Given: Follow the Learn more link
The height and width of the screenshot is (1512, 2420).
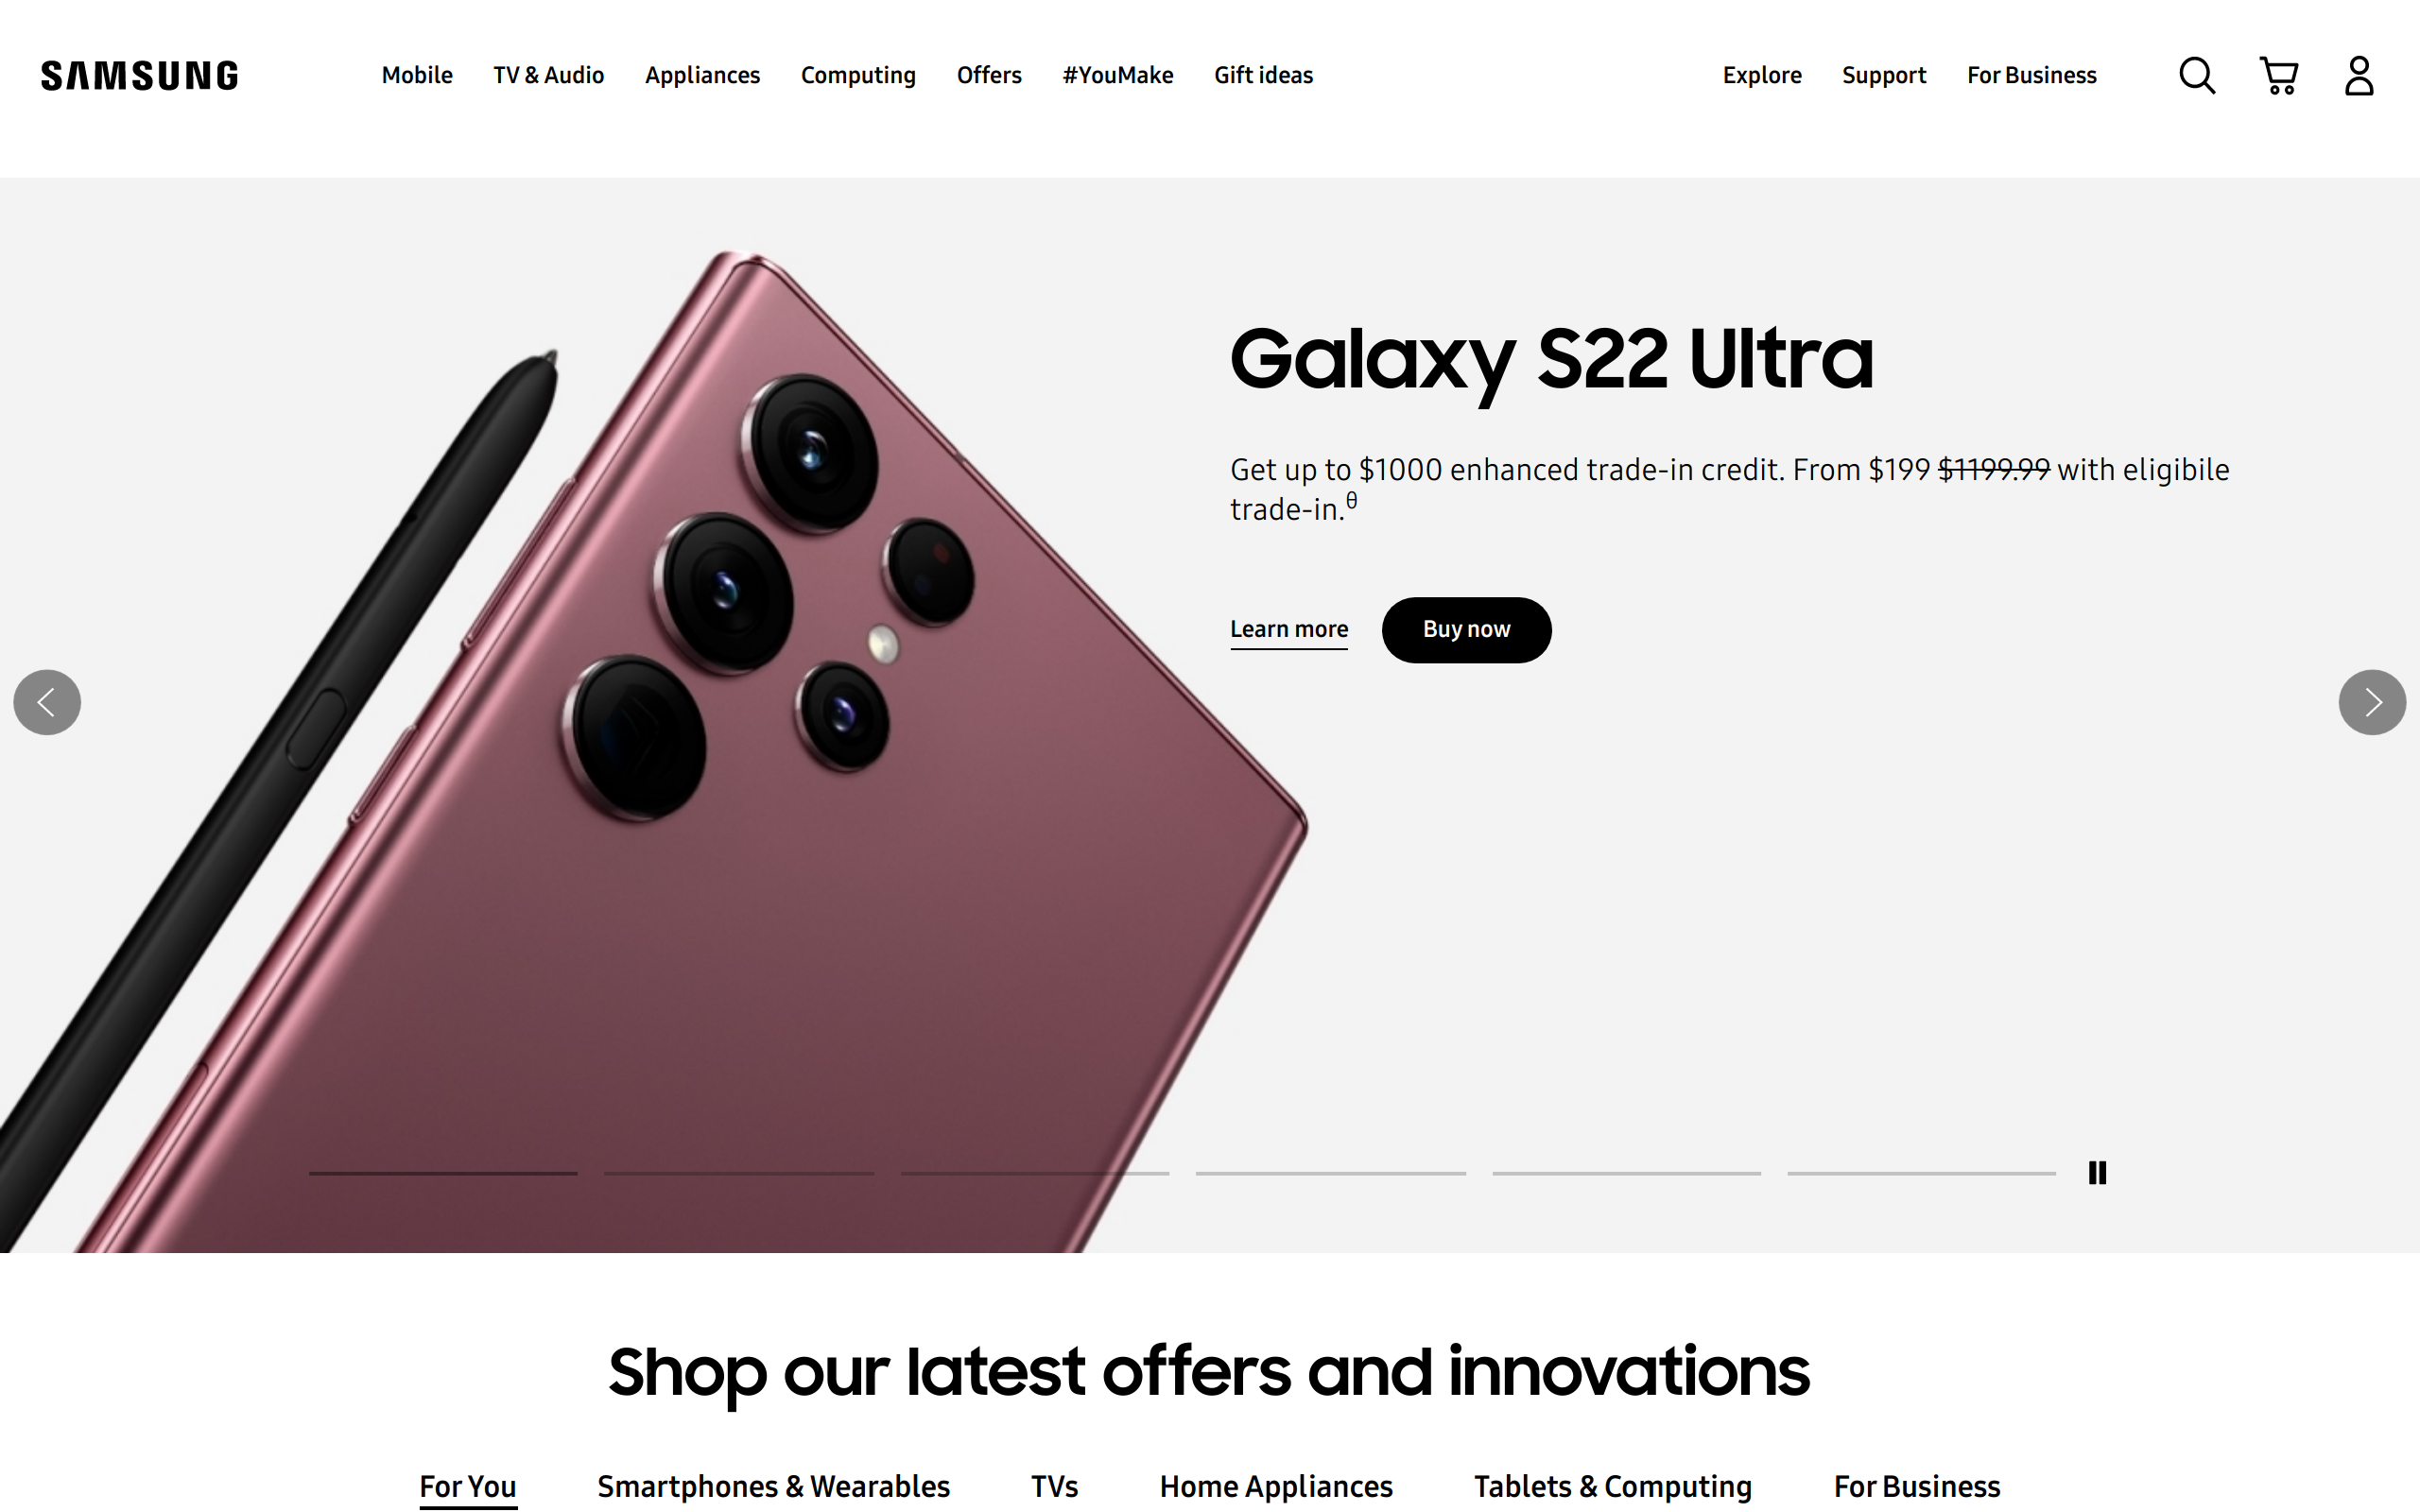Looking at the screenshot, I should [1289, 630].
